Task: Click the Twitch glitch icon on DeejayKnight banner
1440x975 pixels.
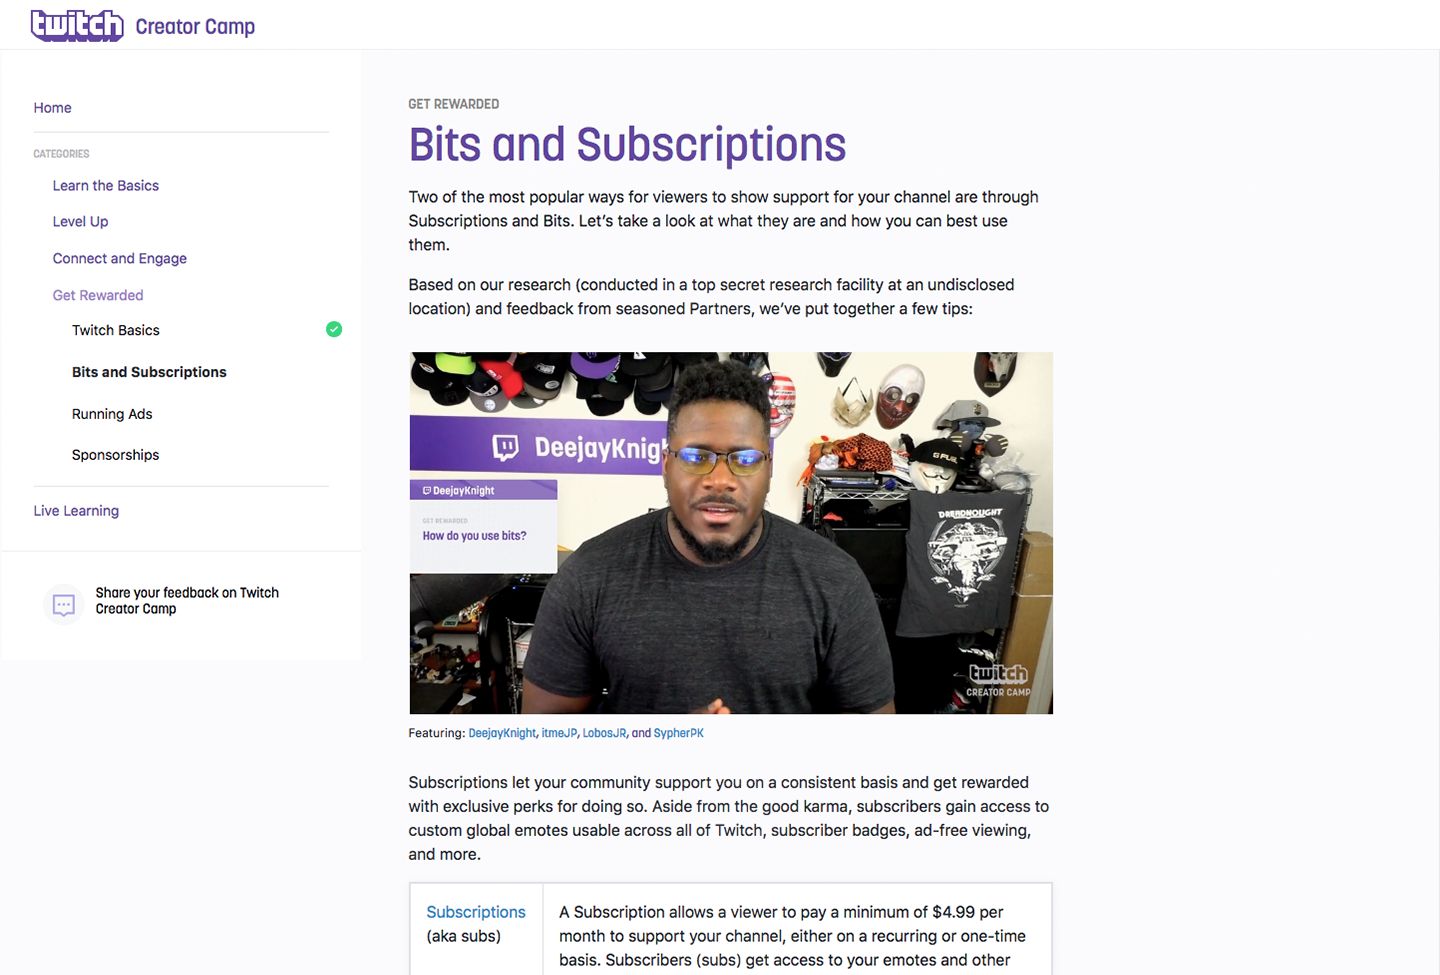Action: 506,447
